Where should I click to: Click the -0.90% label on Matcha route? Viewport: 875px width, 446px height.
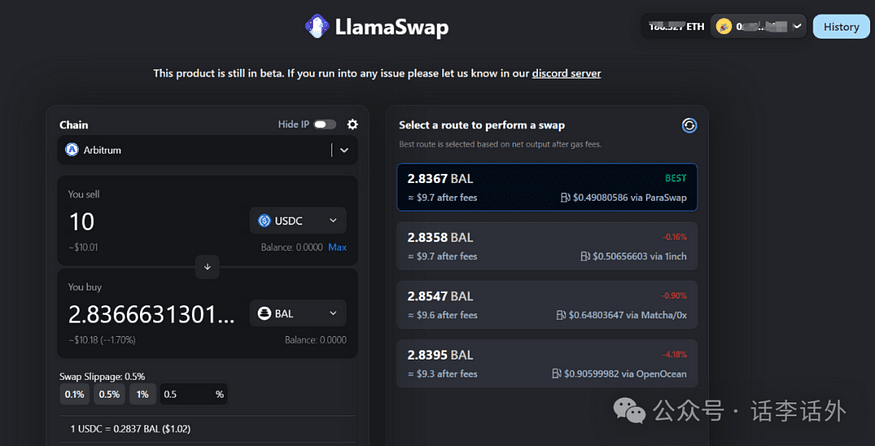pos(674,295)
